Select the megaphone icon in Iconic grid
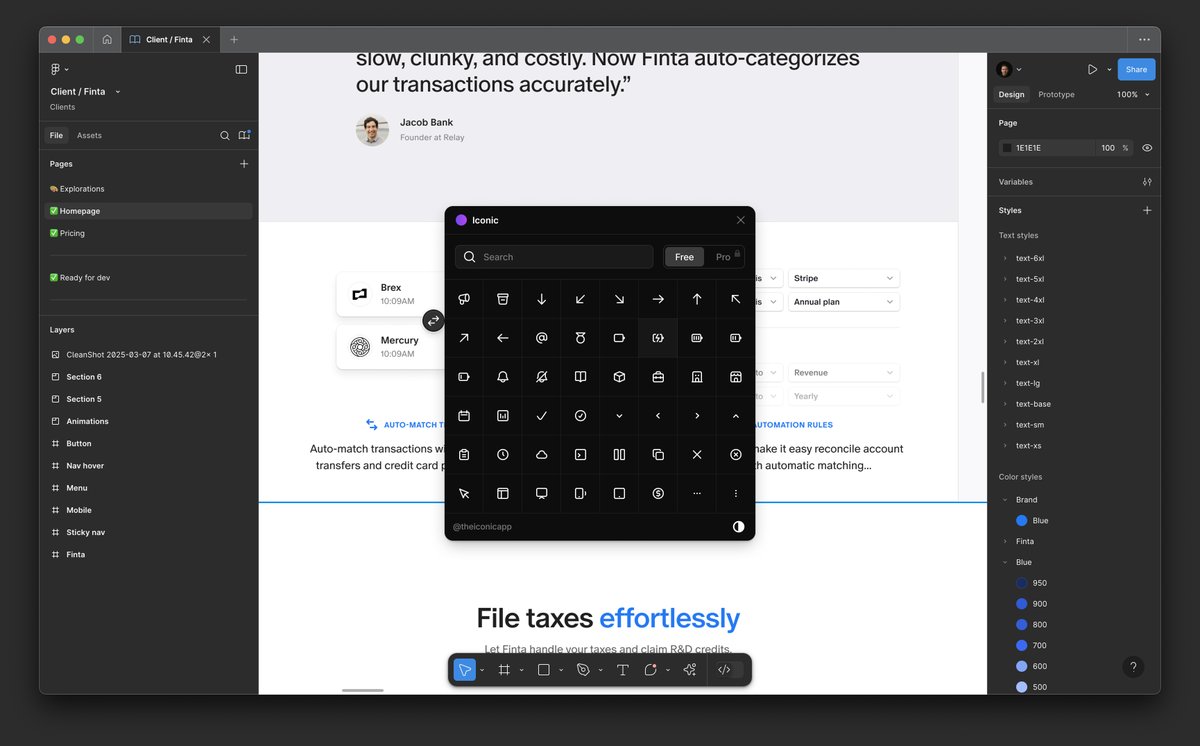Image resolution: width=1200 pixels, height=746 pixels. click(464, 299)
